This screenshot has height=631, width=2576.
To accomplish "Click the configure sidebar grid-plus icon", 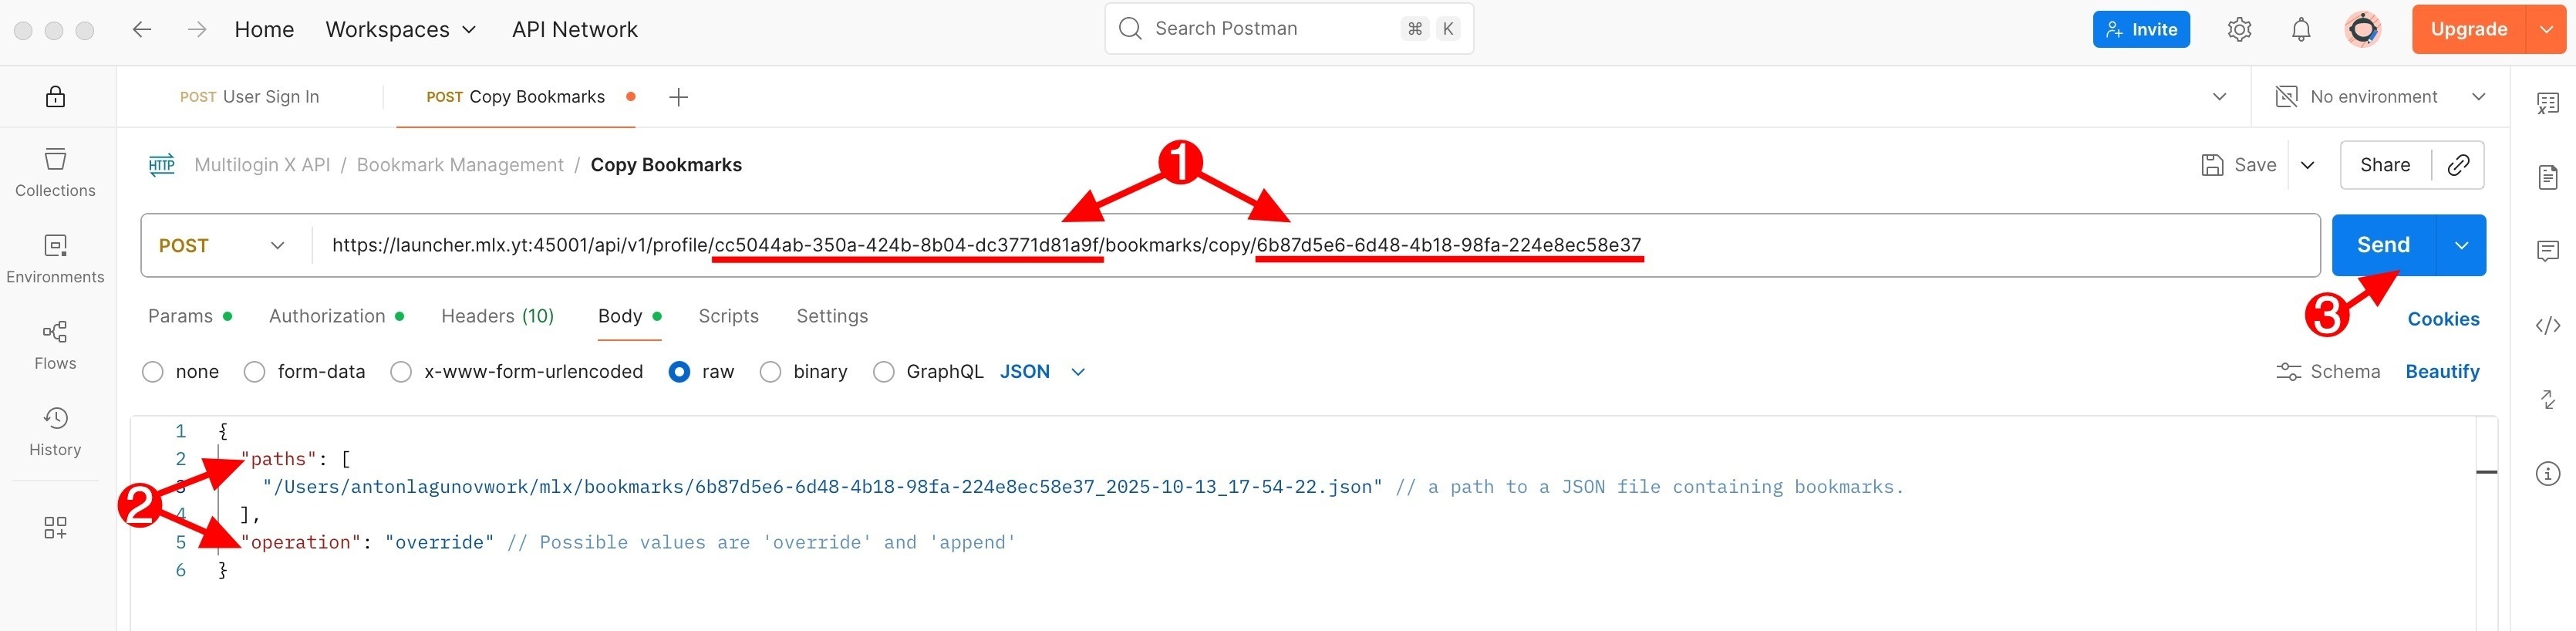I will [55, 527].
